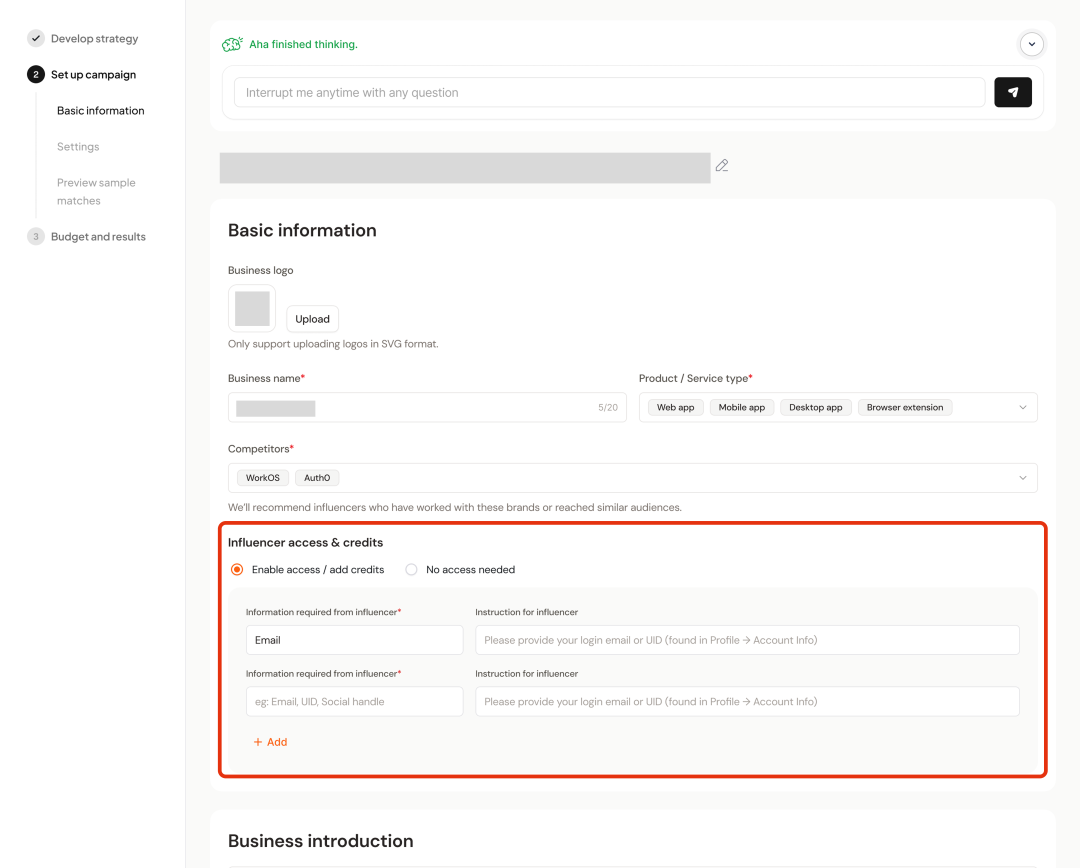Click the step 3 number badge

(x=36, y=237)
